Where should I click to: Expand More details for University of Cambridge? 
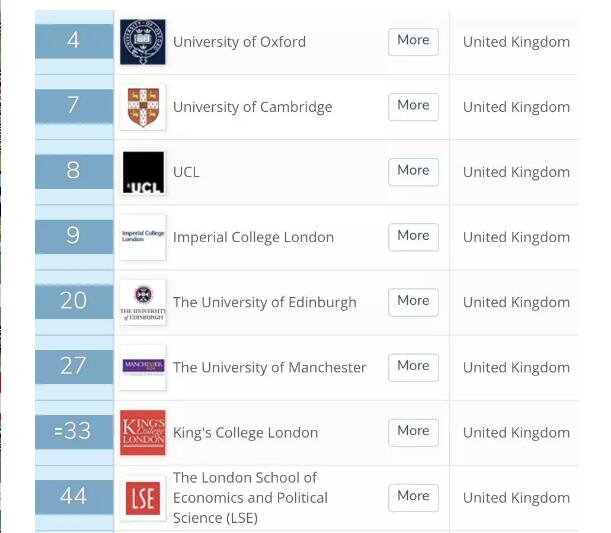(x=413, y=106)
